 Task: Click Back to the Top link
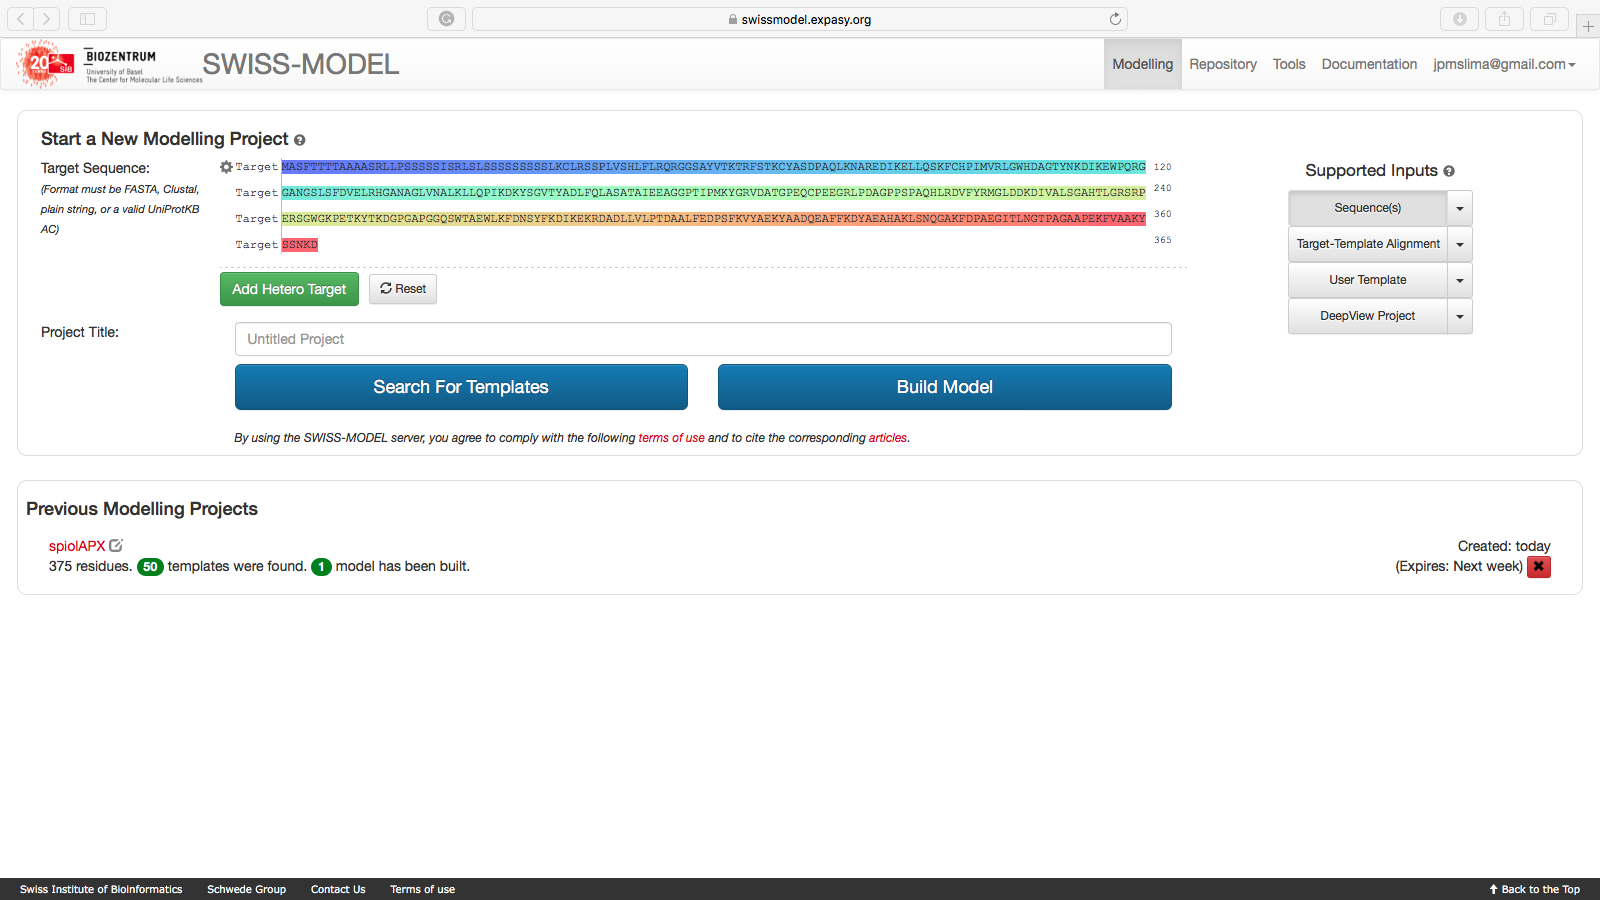1534,889
